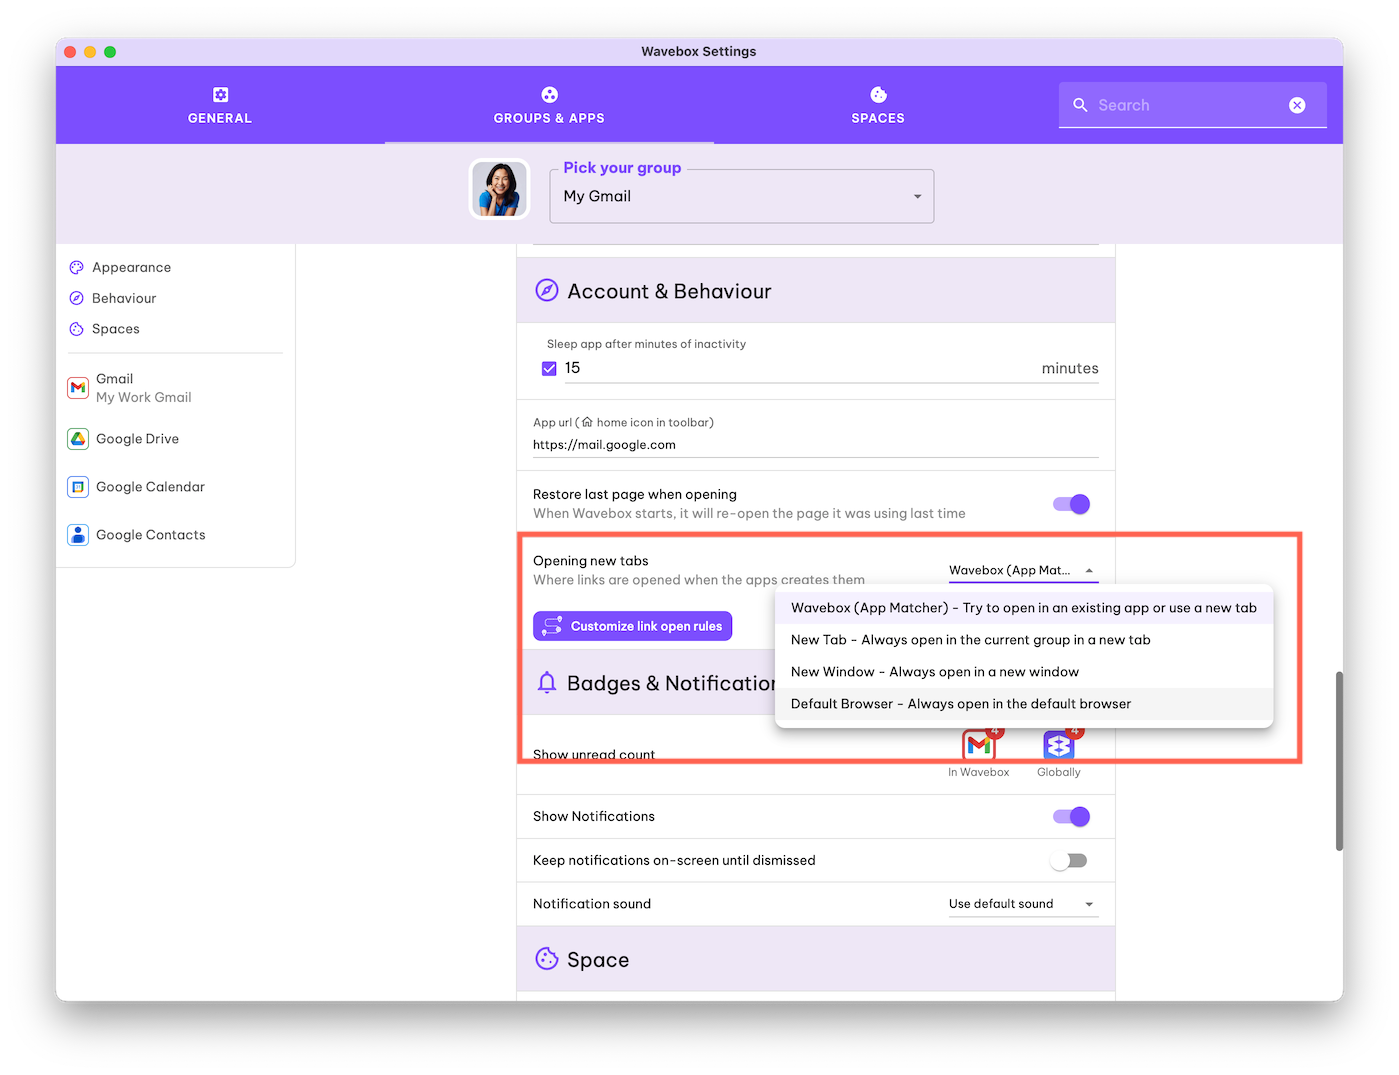Uncheck the sleep app after inactivity checkbox
Viewport: 1399px width, 1075px height.
coord(549,368)
